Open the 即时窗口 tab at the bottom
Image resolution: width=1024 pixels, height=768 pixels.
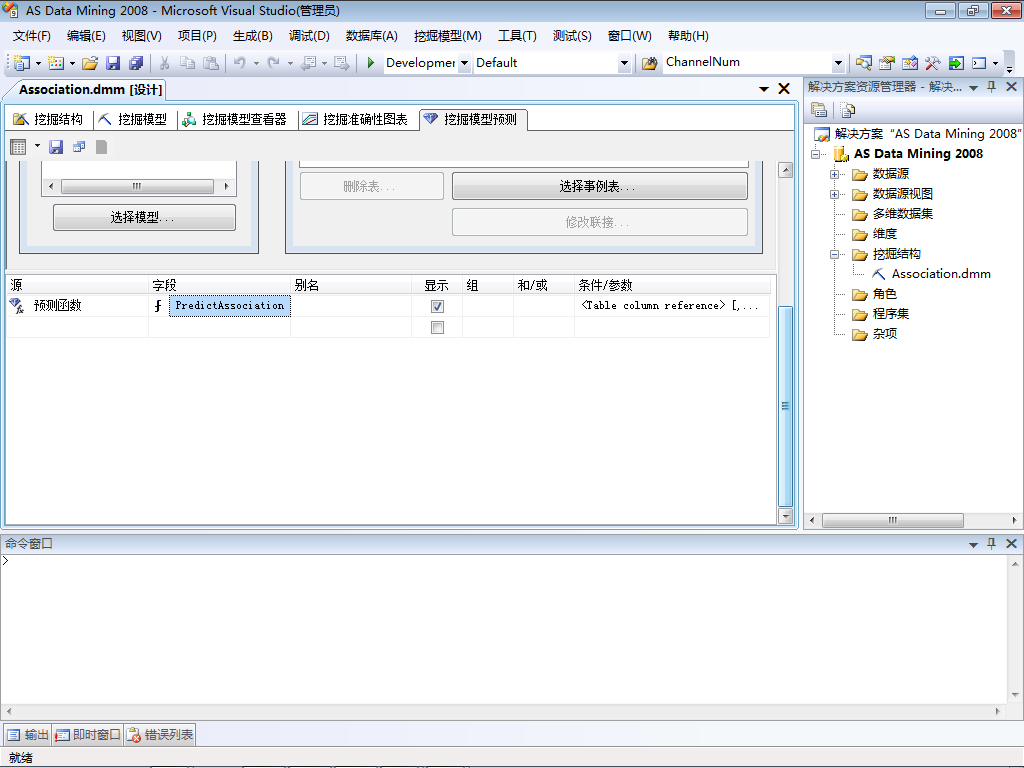coord(88,735)
